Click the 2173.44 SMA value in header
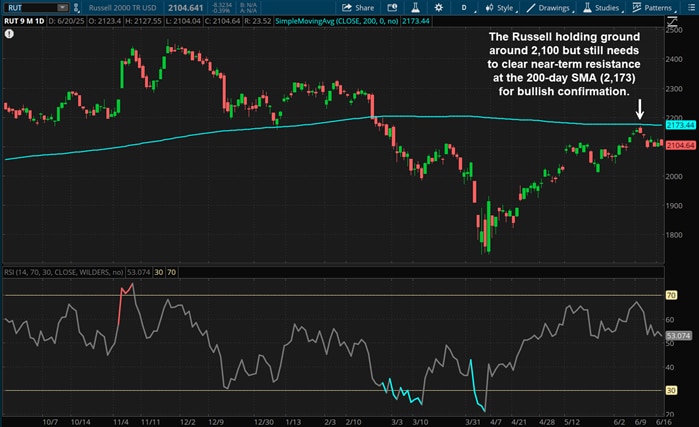The height and width of the screenshot is (427, 699). point(415,21)
